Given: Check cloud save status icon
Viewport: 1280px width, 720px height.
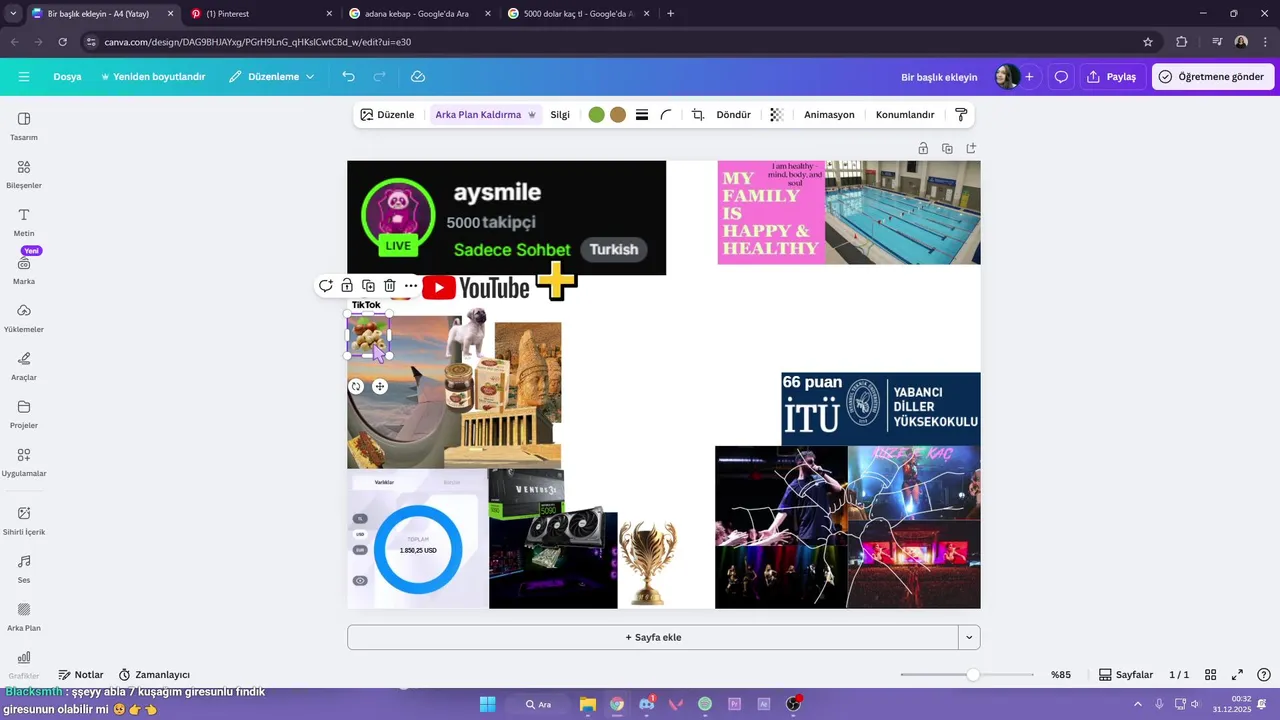Looking at the screenshot, I should click(418, 77).
